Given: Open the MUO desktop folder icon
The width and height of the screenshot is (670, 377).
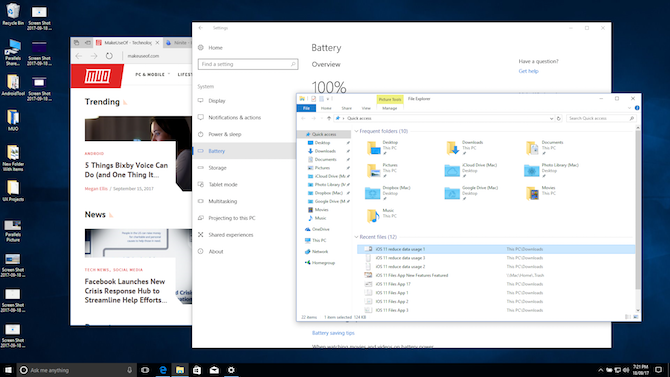Looking at the screenshot, I should (x=13, y=120).
